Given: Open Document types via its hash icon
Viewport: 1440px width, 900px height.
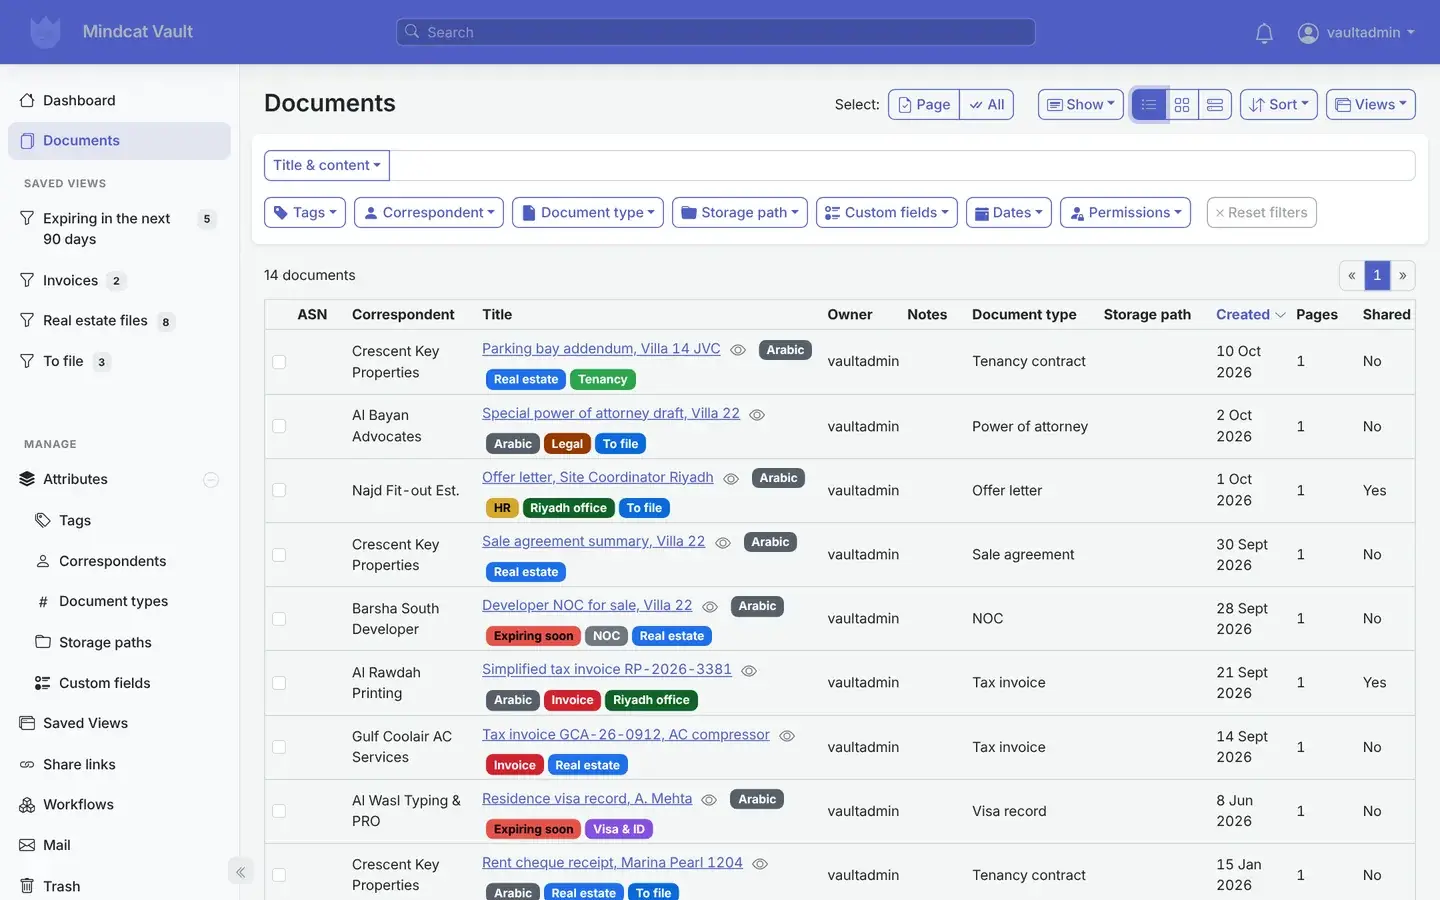Looking at the screenshot, I should 43,602.
